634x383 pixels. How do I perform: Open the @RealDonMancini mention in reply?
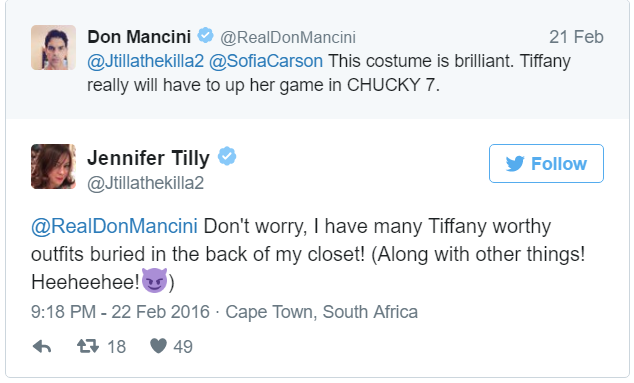[x=114, y=226]
